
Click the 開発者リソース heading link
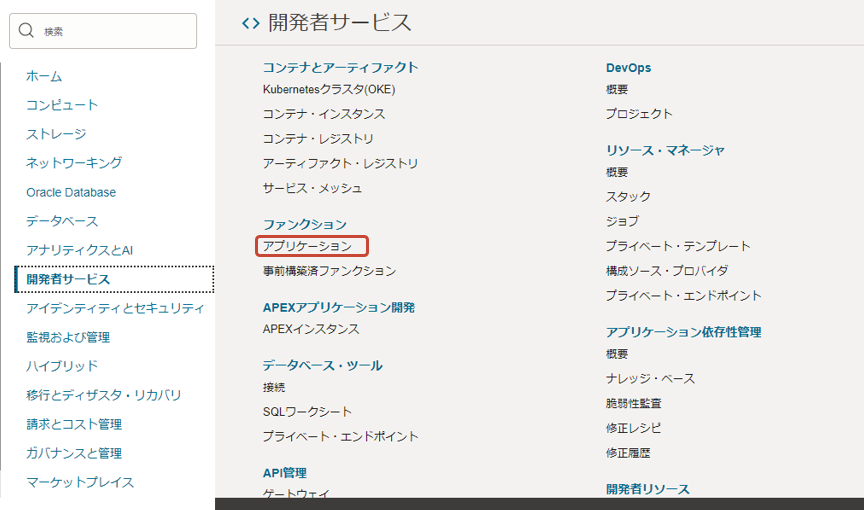pyautogui.click(x=647, y=489)
